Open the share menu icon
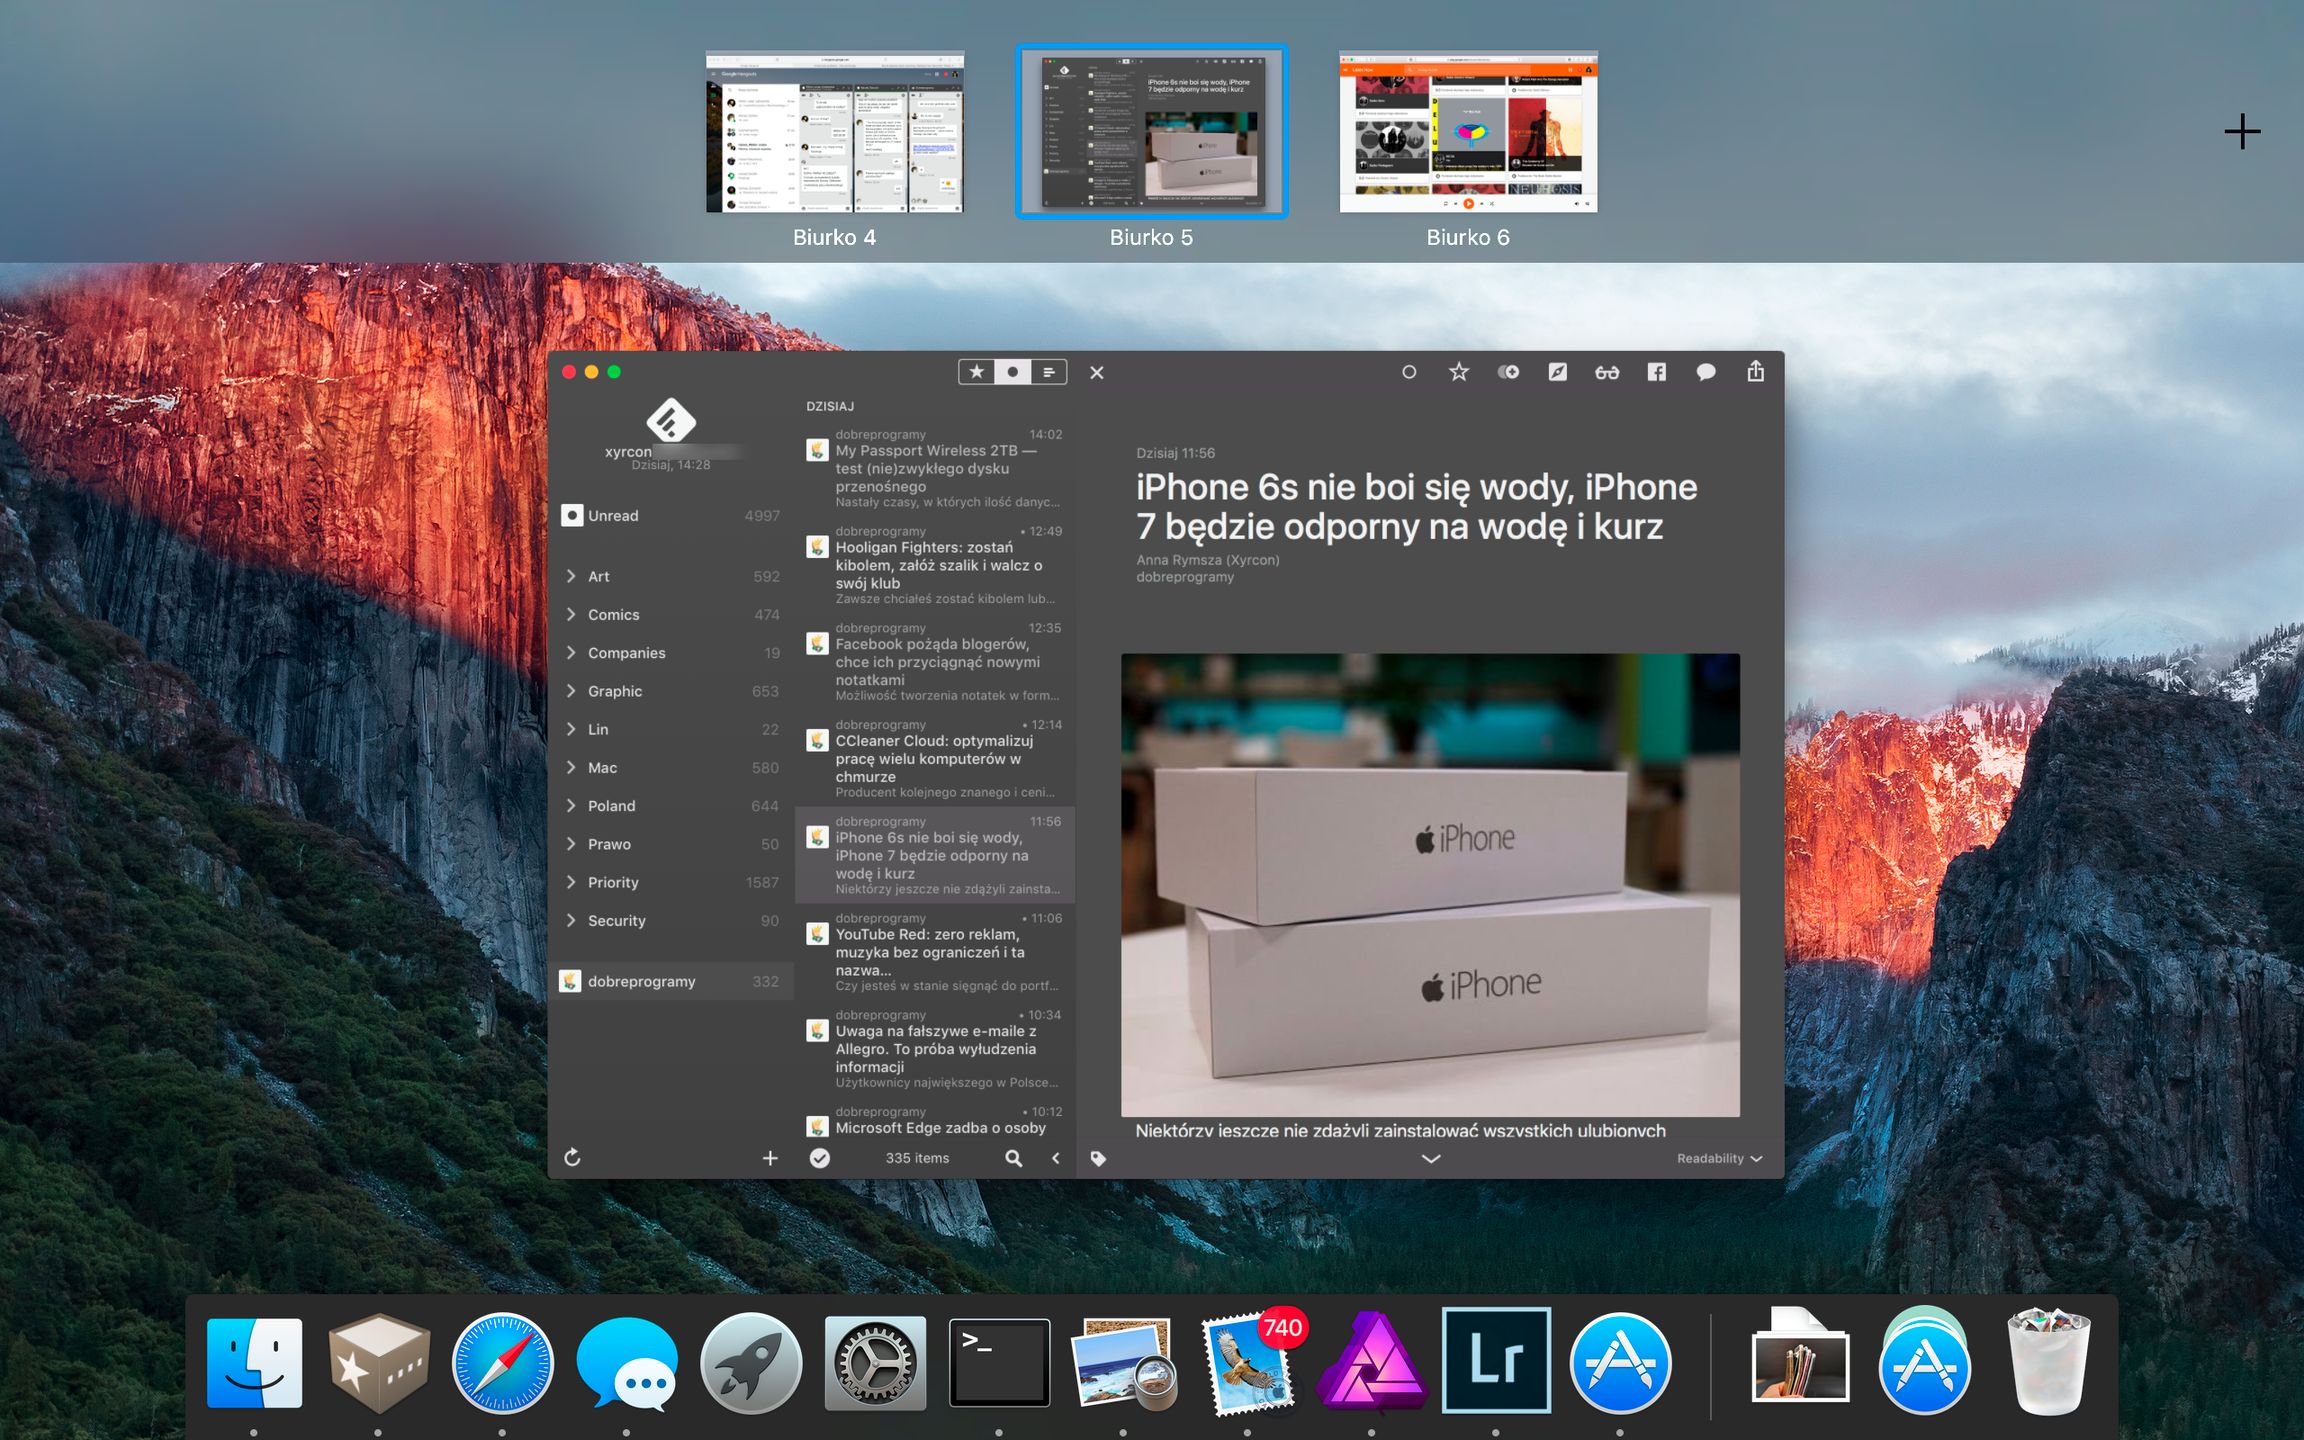The width and height of the screenshot is (2304, 1440). (1755, 372)
